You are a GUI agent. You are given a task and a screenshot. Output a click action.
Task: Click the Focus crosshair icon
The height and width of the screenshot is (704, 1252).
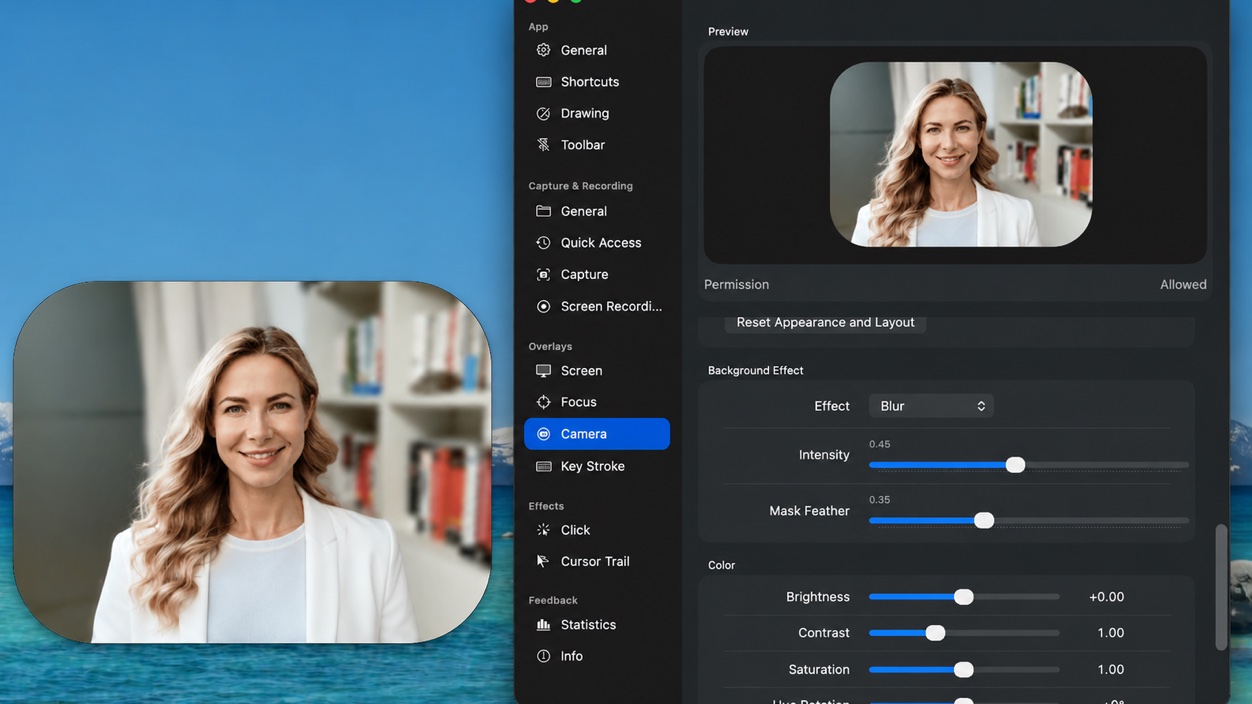coord(543,402)
